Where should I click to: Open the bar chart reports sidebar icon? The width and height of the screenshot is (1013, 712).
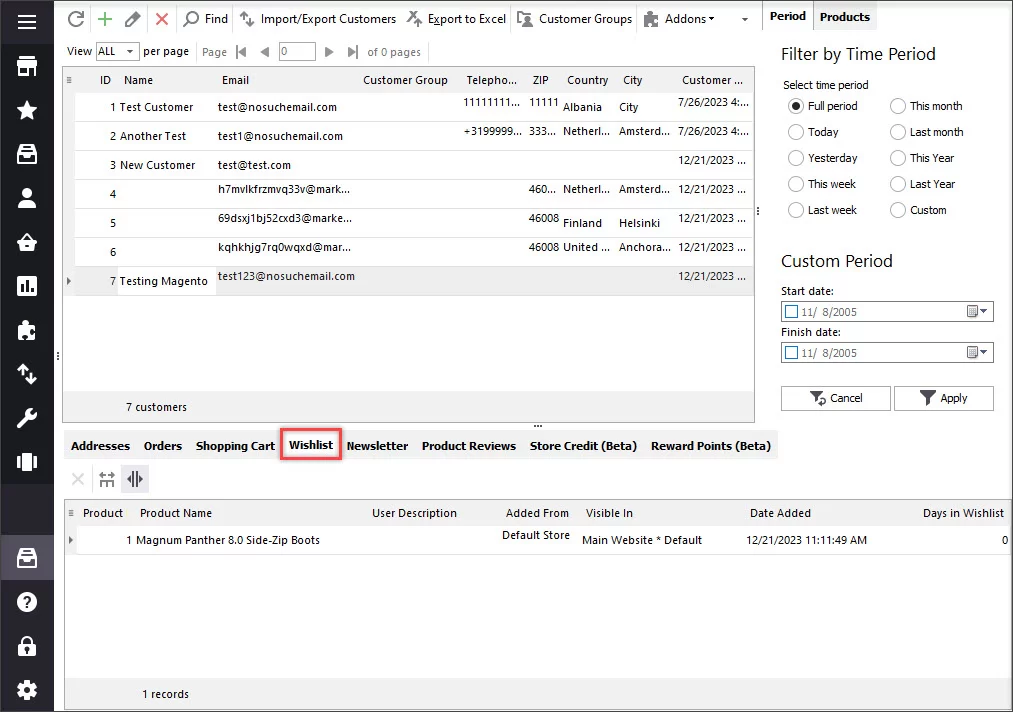[x=26, y=286]
